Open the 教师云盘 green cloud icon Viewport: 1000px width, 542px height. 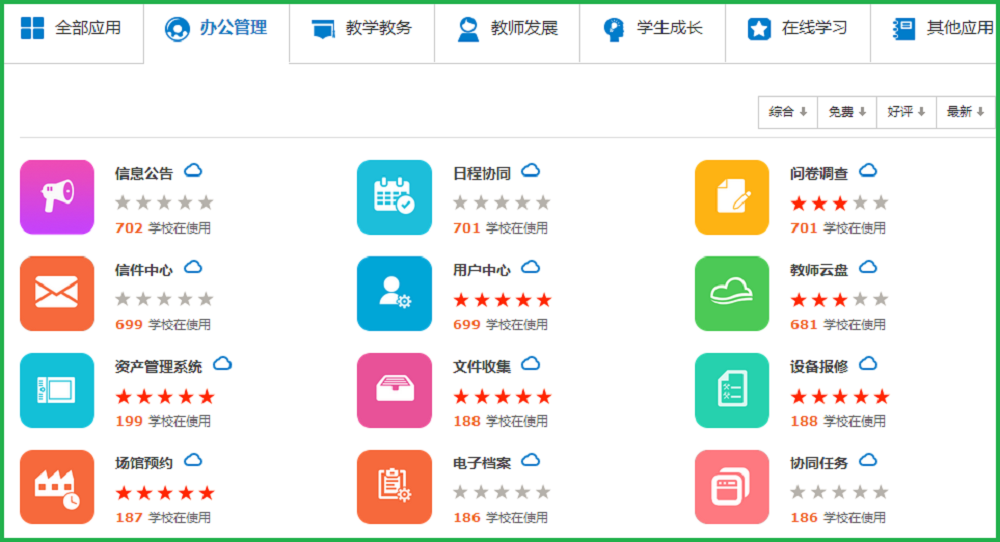tap(732, 293)
